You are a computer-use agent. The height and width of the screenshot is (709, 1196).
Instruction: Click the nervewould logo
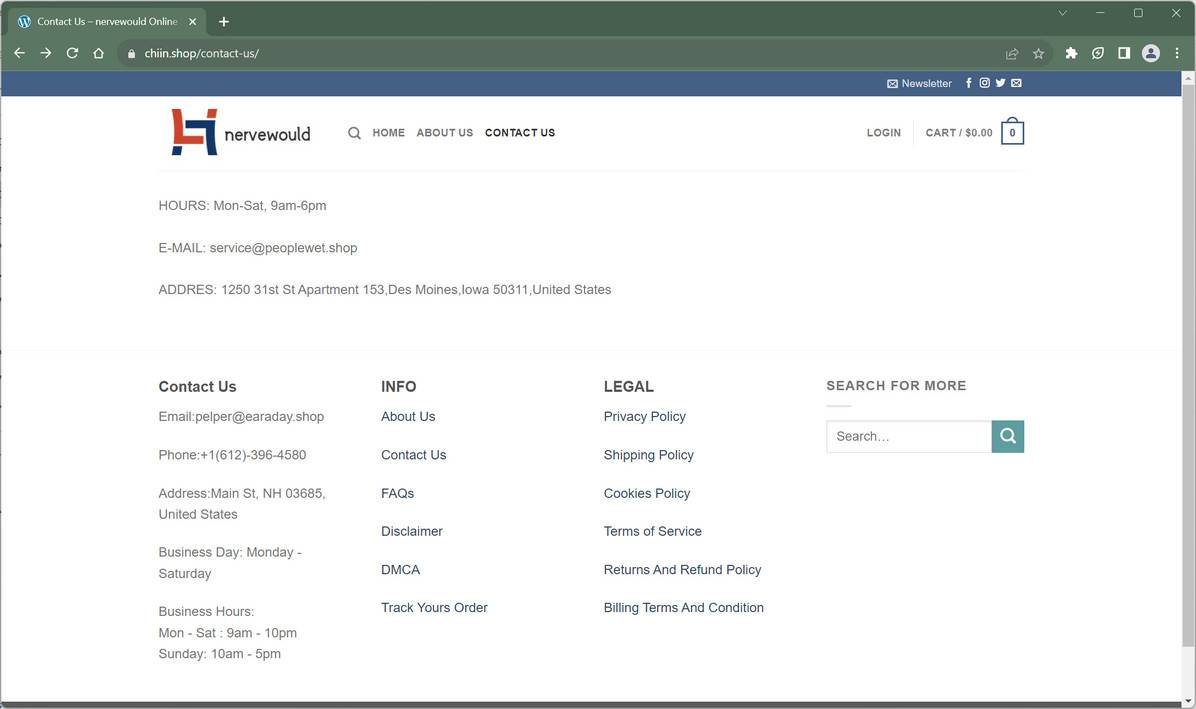click(x=240, y=133)
